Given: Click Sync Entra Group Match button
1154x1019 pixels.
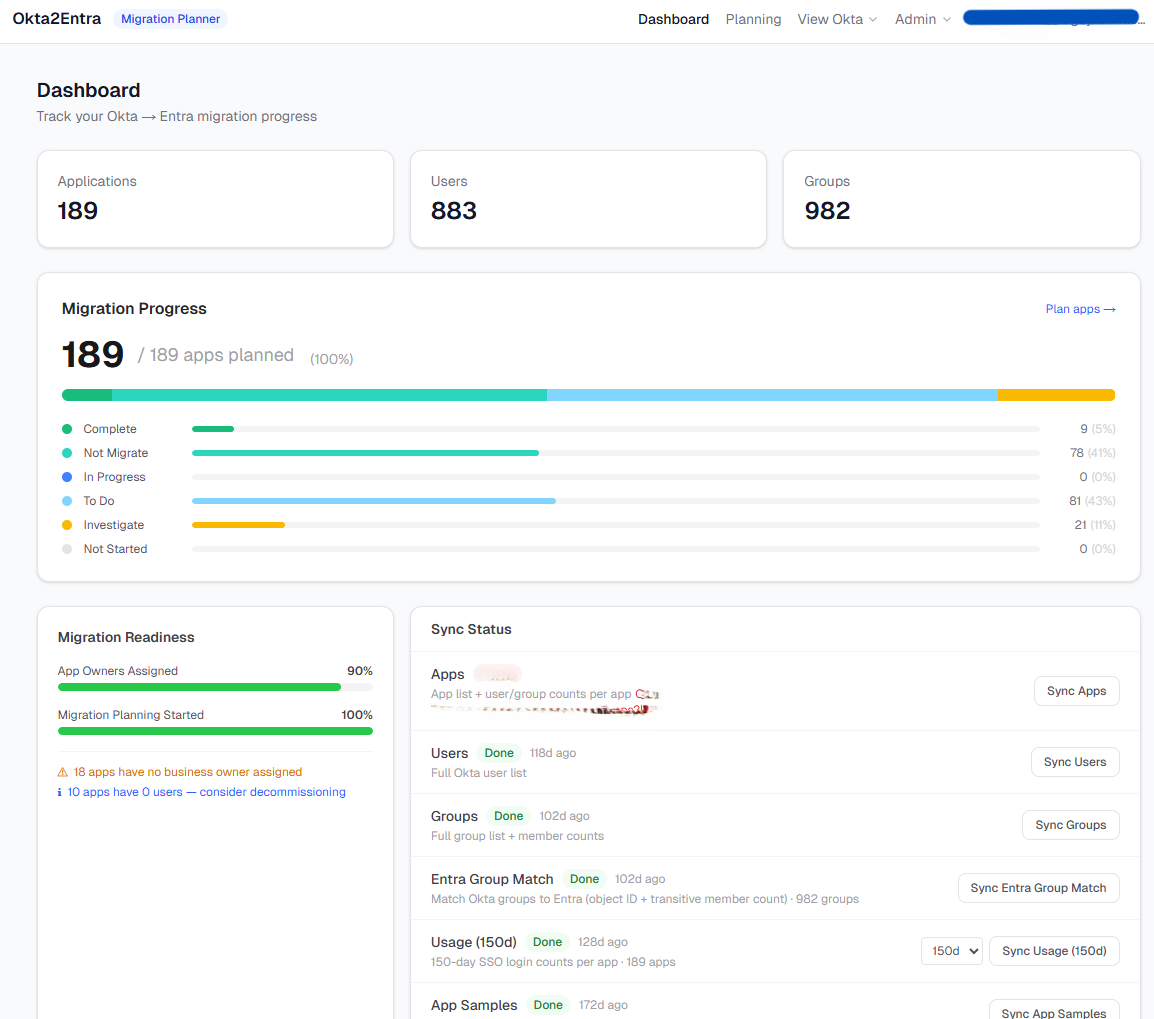Looking at the screenshot, I should tap(1038, 888).
